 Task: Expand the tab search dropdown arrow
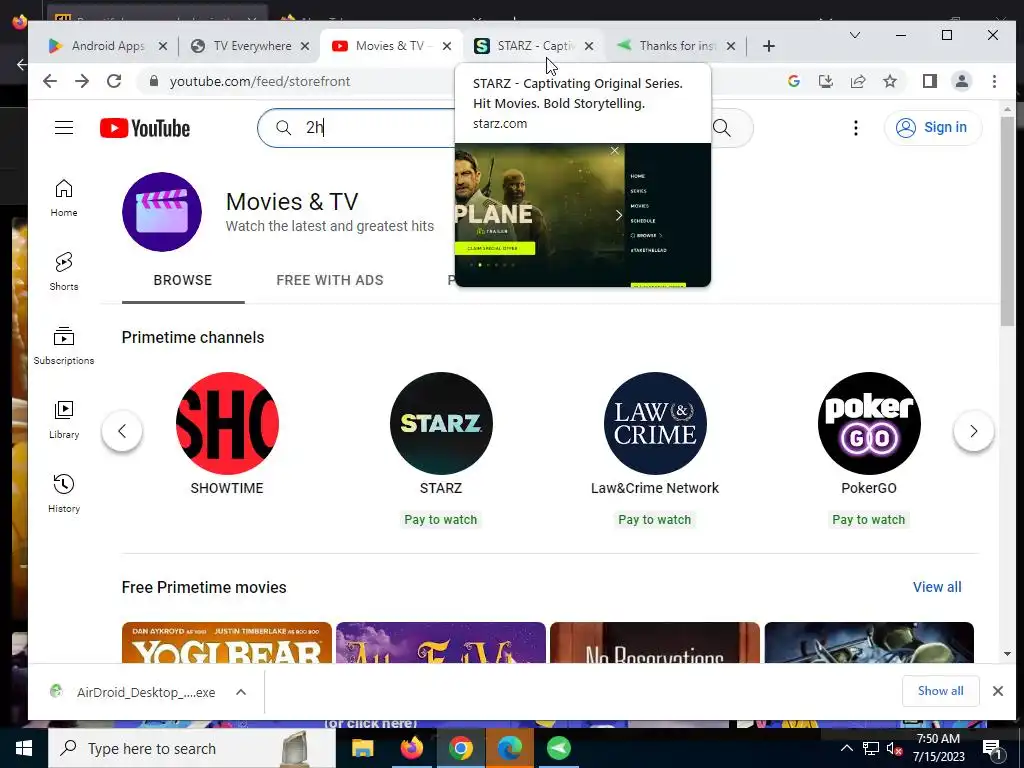(x=854, y=35)
